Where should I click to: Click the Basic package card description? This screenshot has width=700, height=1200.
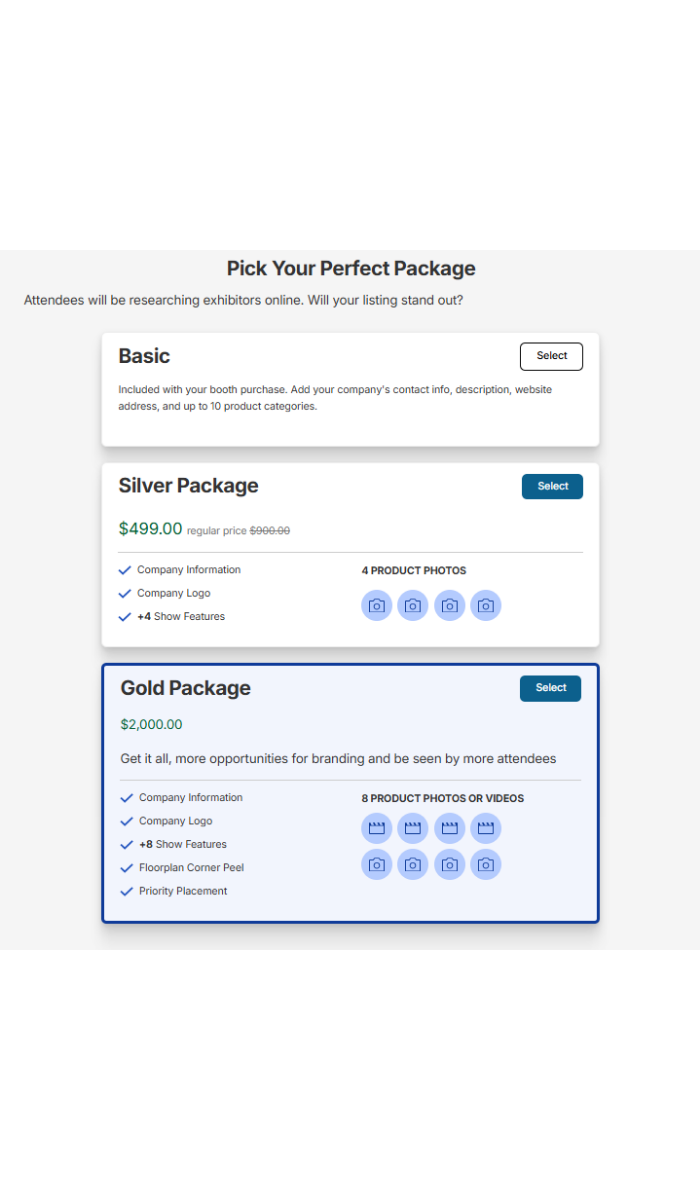tap(335, 398)
